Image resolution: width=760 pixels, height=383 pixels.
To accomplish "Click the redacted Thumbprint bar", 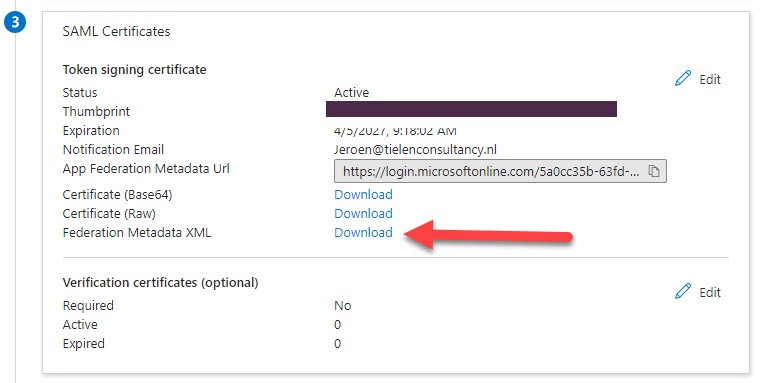I will (x=471, y=109).
